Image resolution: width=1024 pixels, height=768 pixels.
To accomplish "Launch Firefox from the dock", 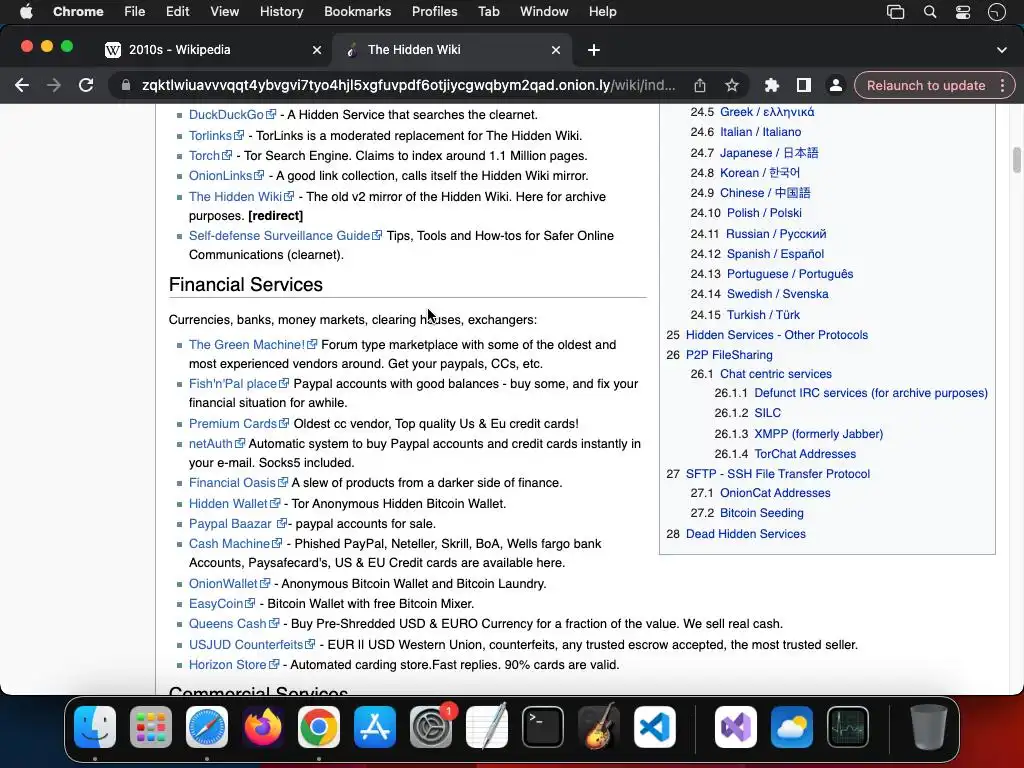I will [x=263, y=727].
